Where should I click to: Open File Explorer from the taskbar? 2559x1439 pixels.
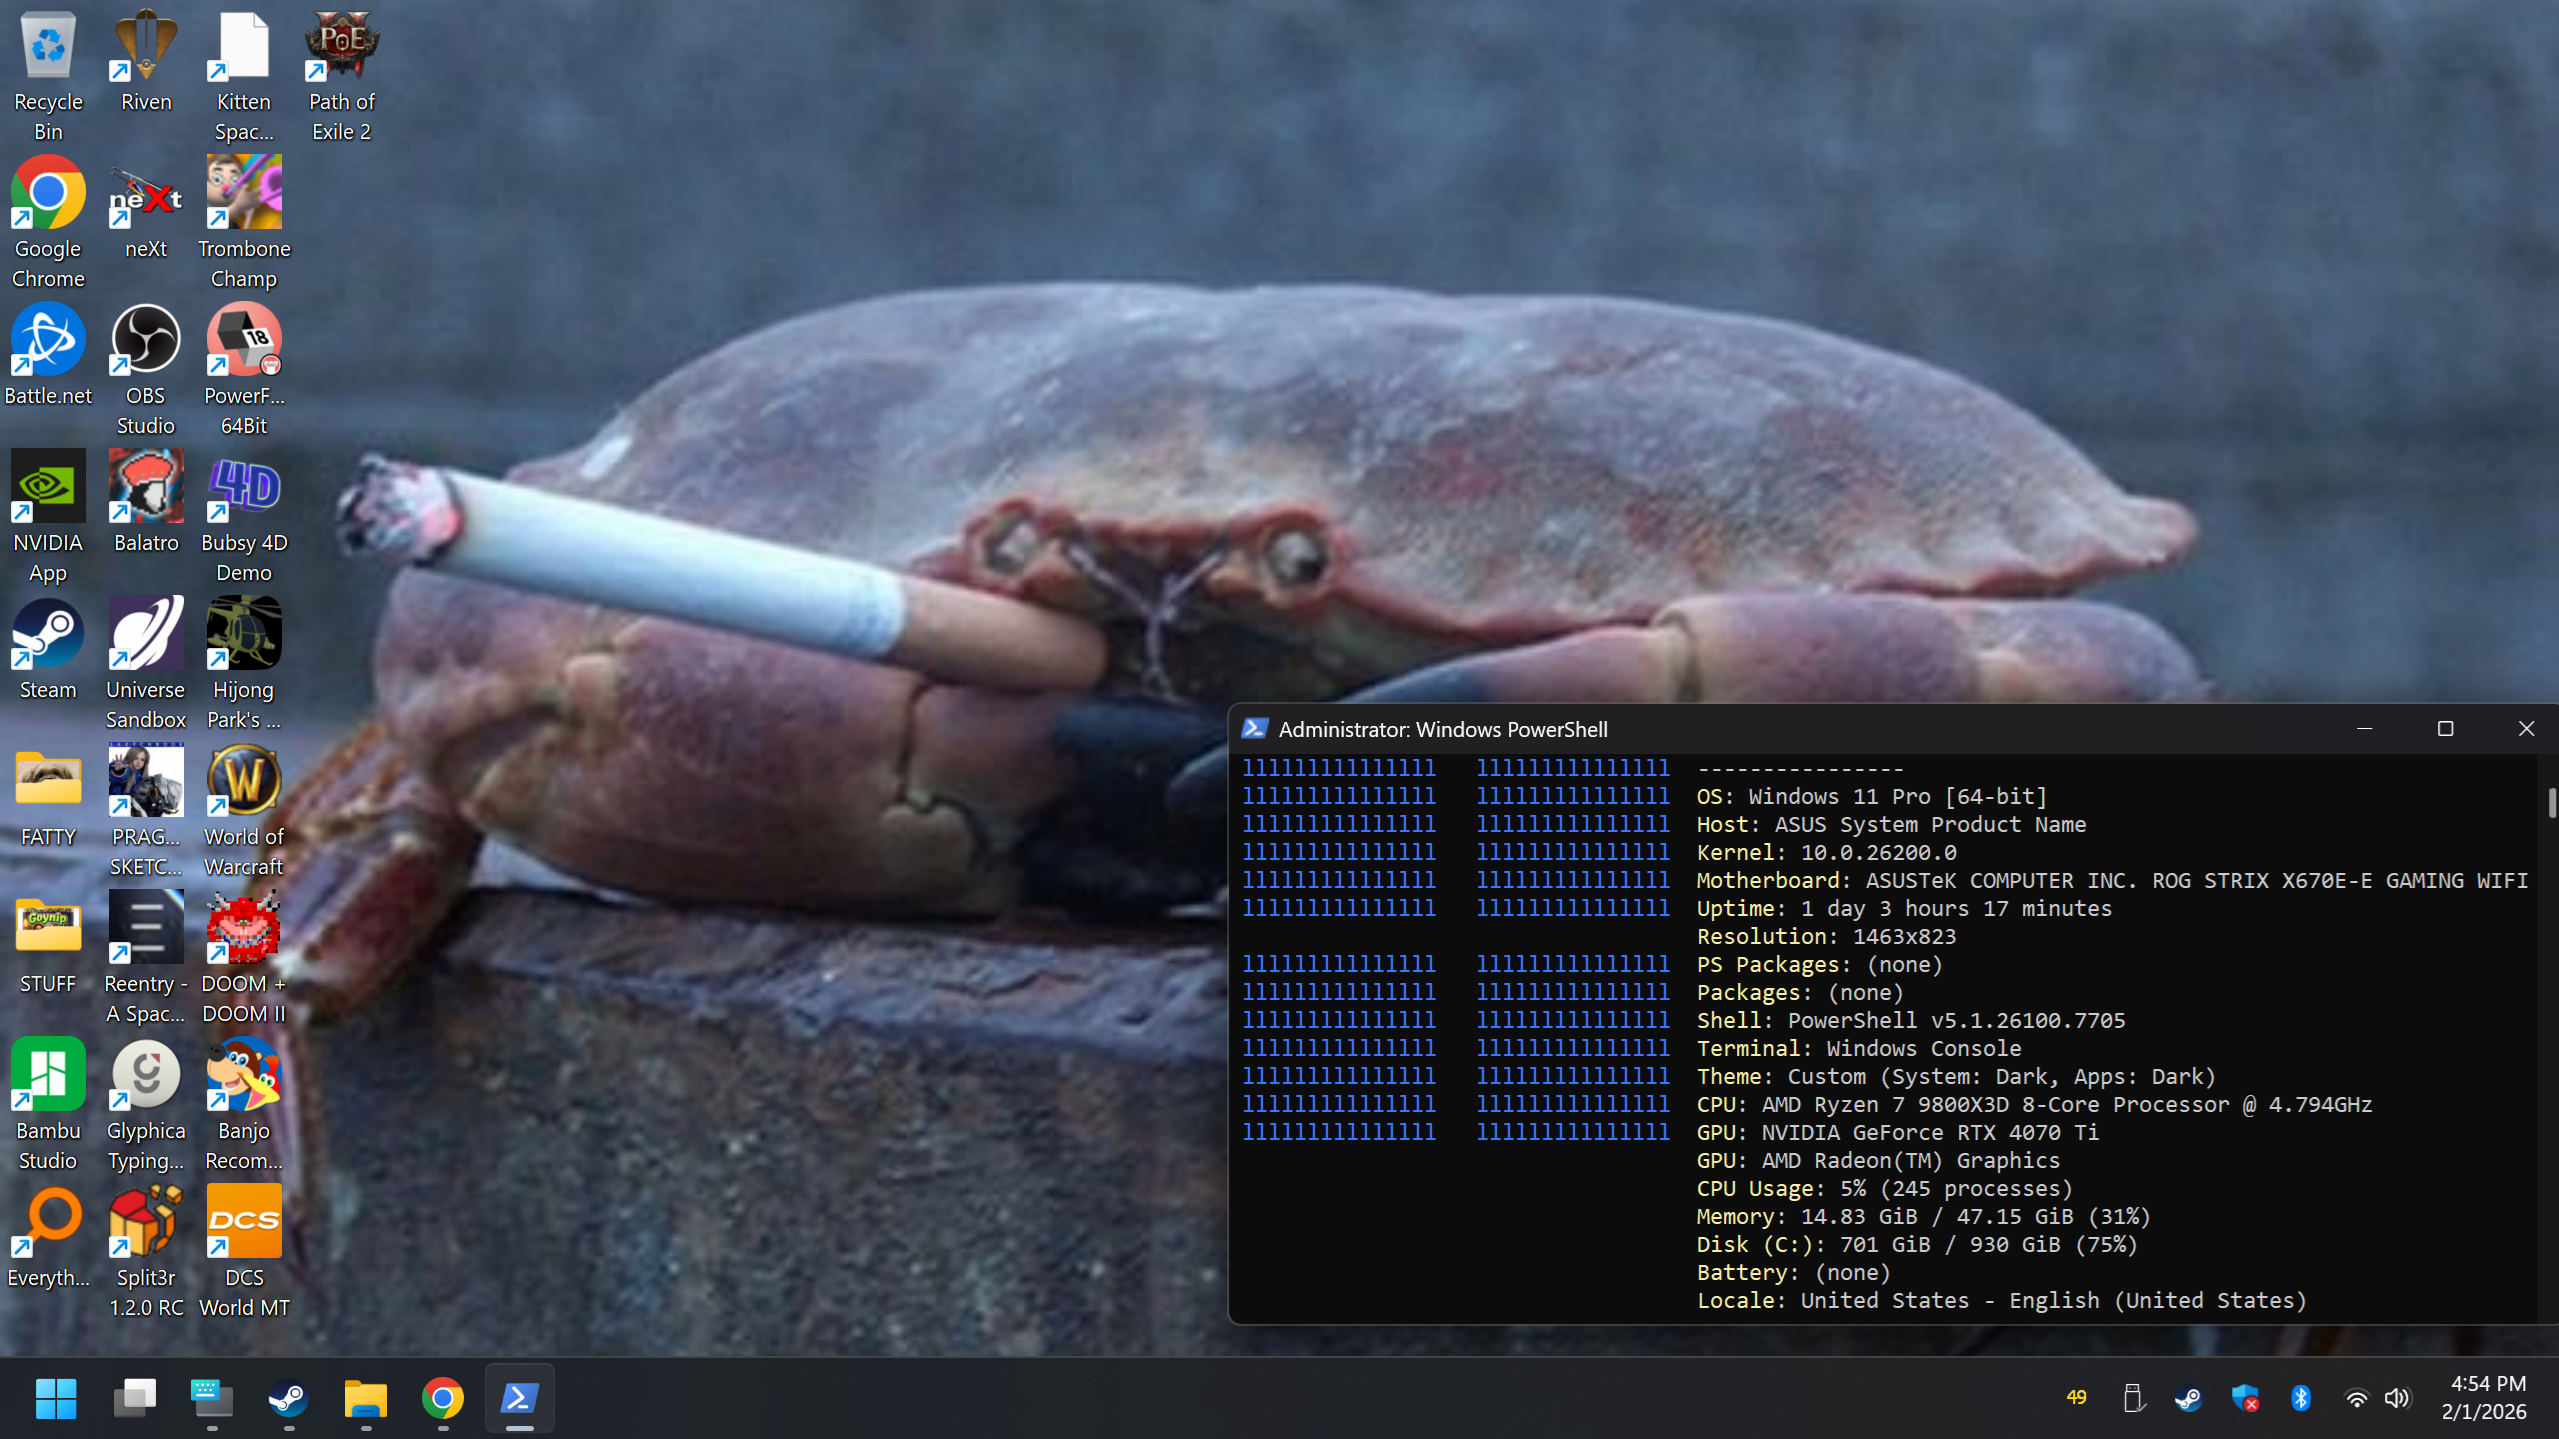pyautogui.click(x=365, y=1398)
